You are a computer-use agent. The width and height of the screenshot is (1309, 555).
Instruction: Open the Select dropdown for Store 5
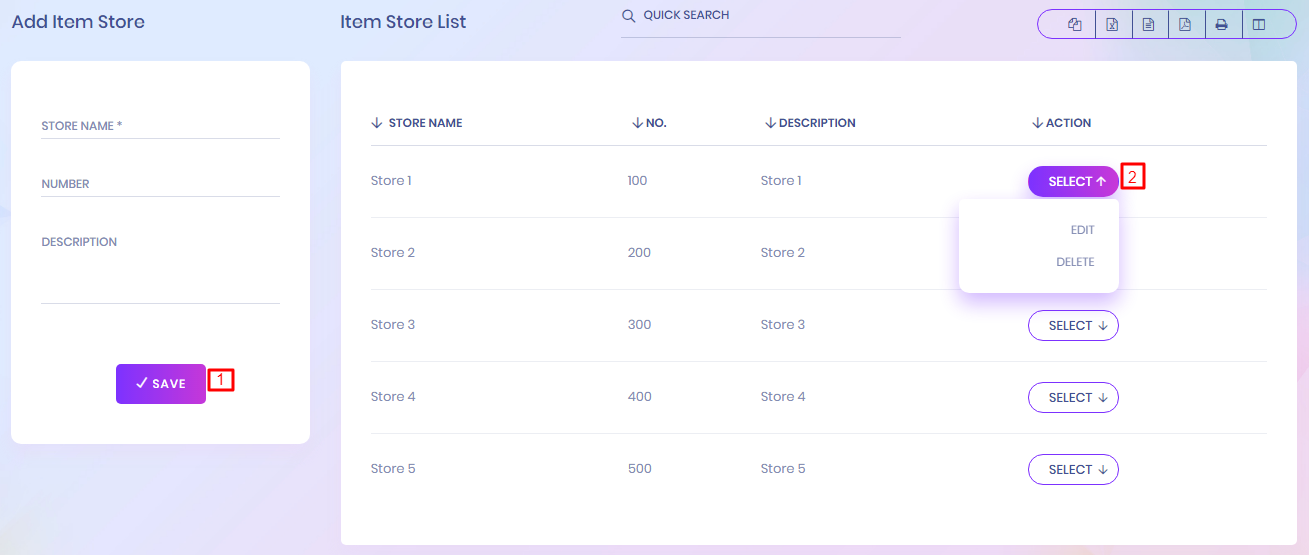pyautogui.click(x=1073, y=470)
